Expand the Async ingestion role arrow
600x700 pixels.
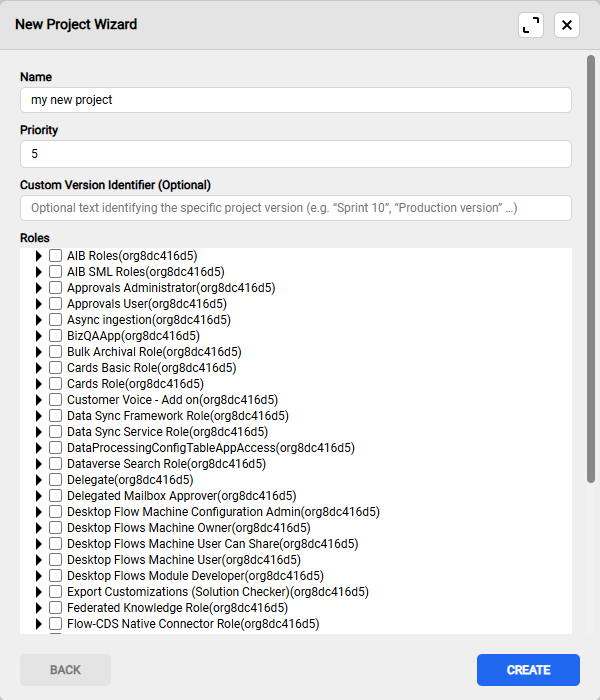(x=39, y=320)
